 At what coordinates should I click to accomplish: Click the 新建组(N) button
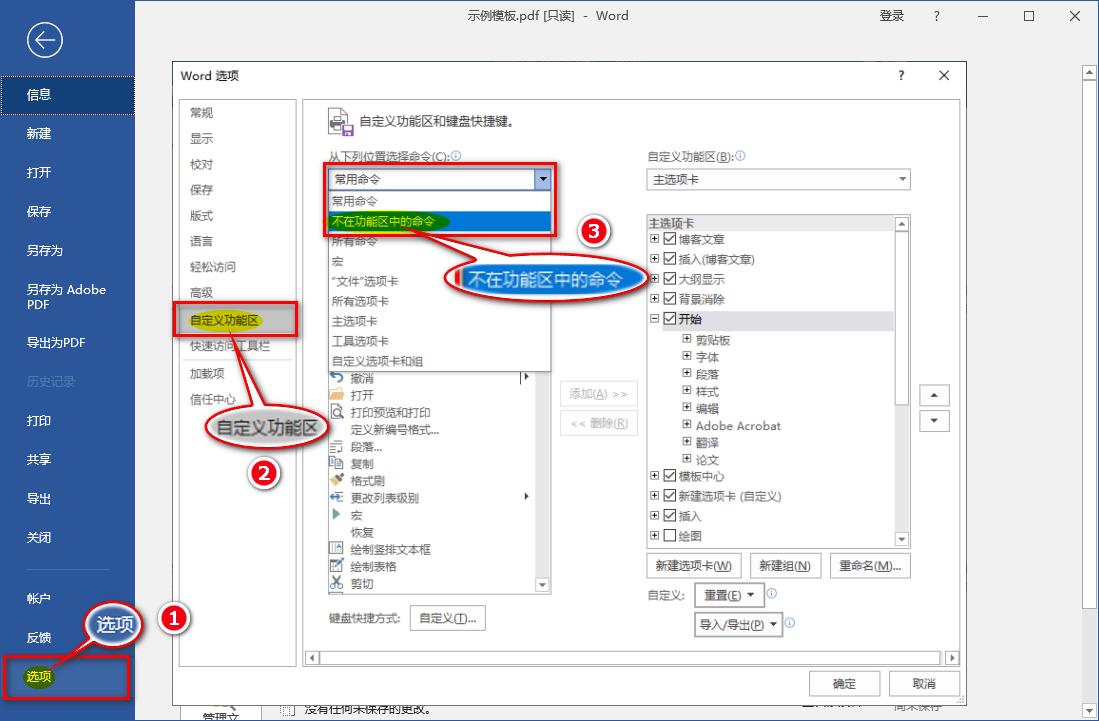785,565
